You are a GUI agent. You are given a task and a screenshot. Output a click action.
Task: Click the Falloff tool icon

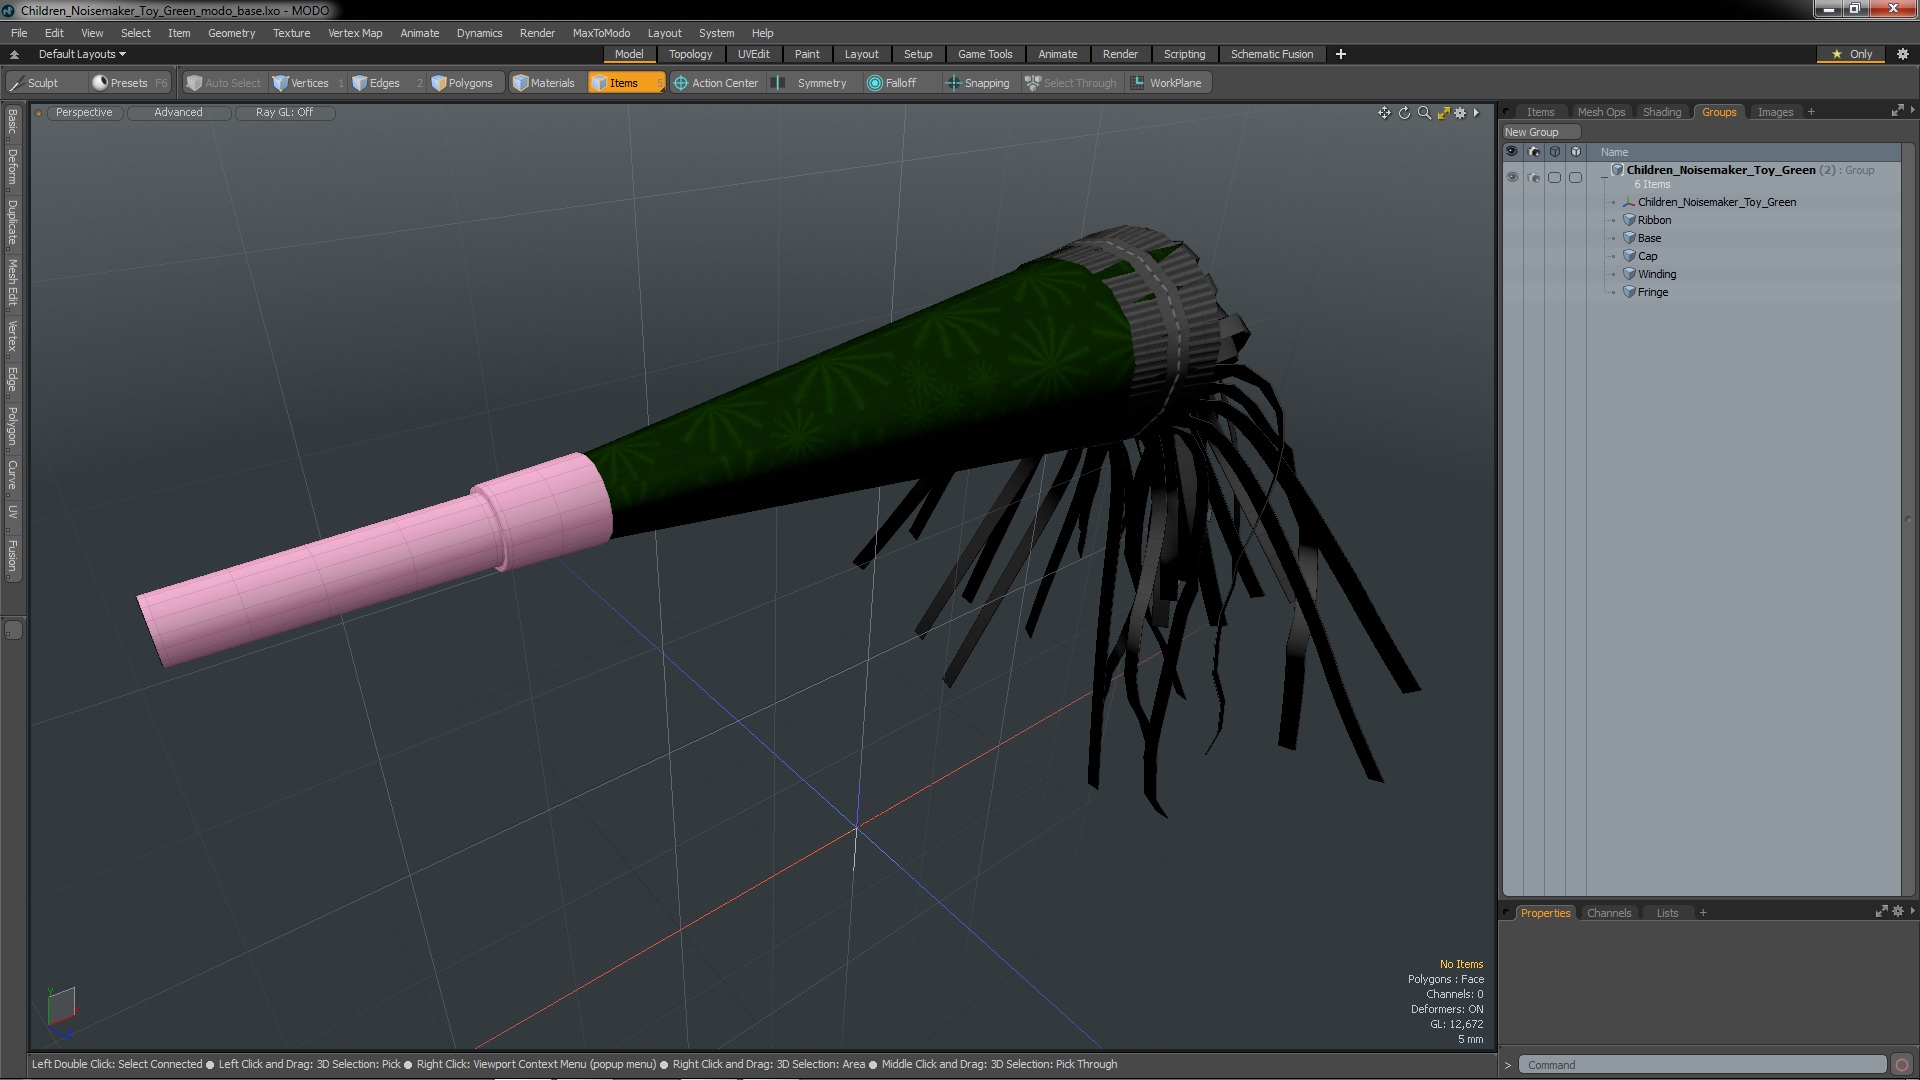(x=875, y=83)
